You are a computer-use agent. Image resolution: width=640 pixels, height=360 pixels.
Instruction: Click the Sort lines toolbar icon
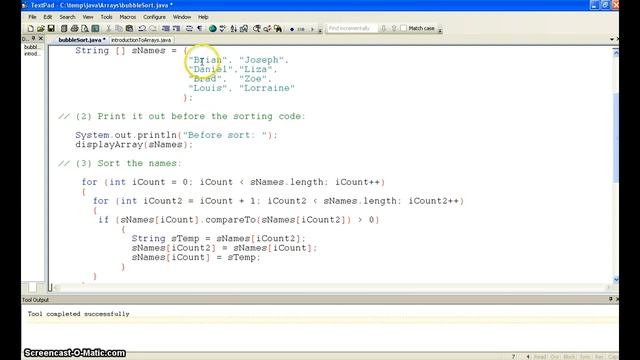[x=233, y=29]
